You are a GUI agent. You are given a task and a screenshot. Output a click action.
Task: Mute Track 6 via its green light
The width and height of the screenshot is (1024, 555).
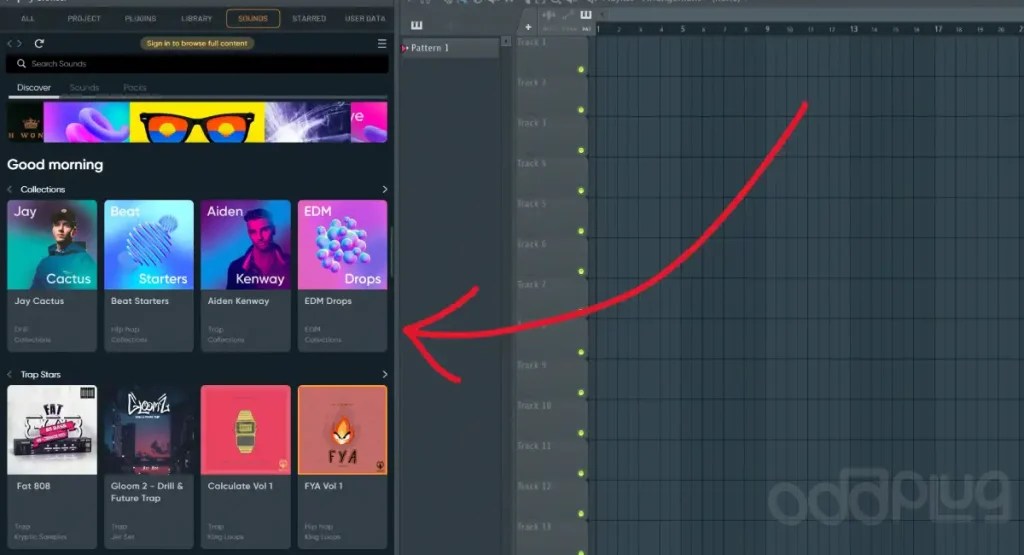581,272
